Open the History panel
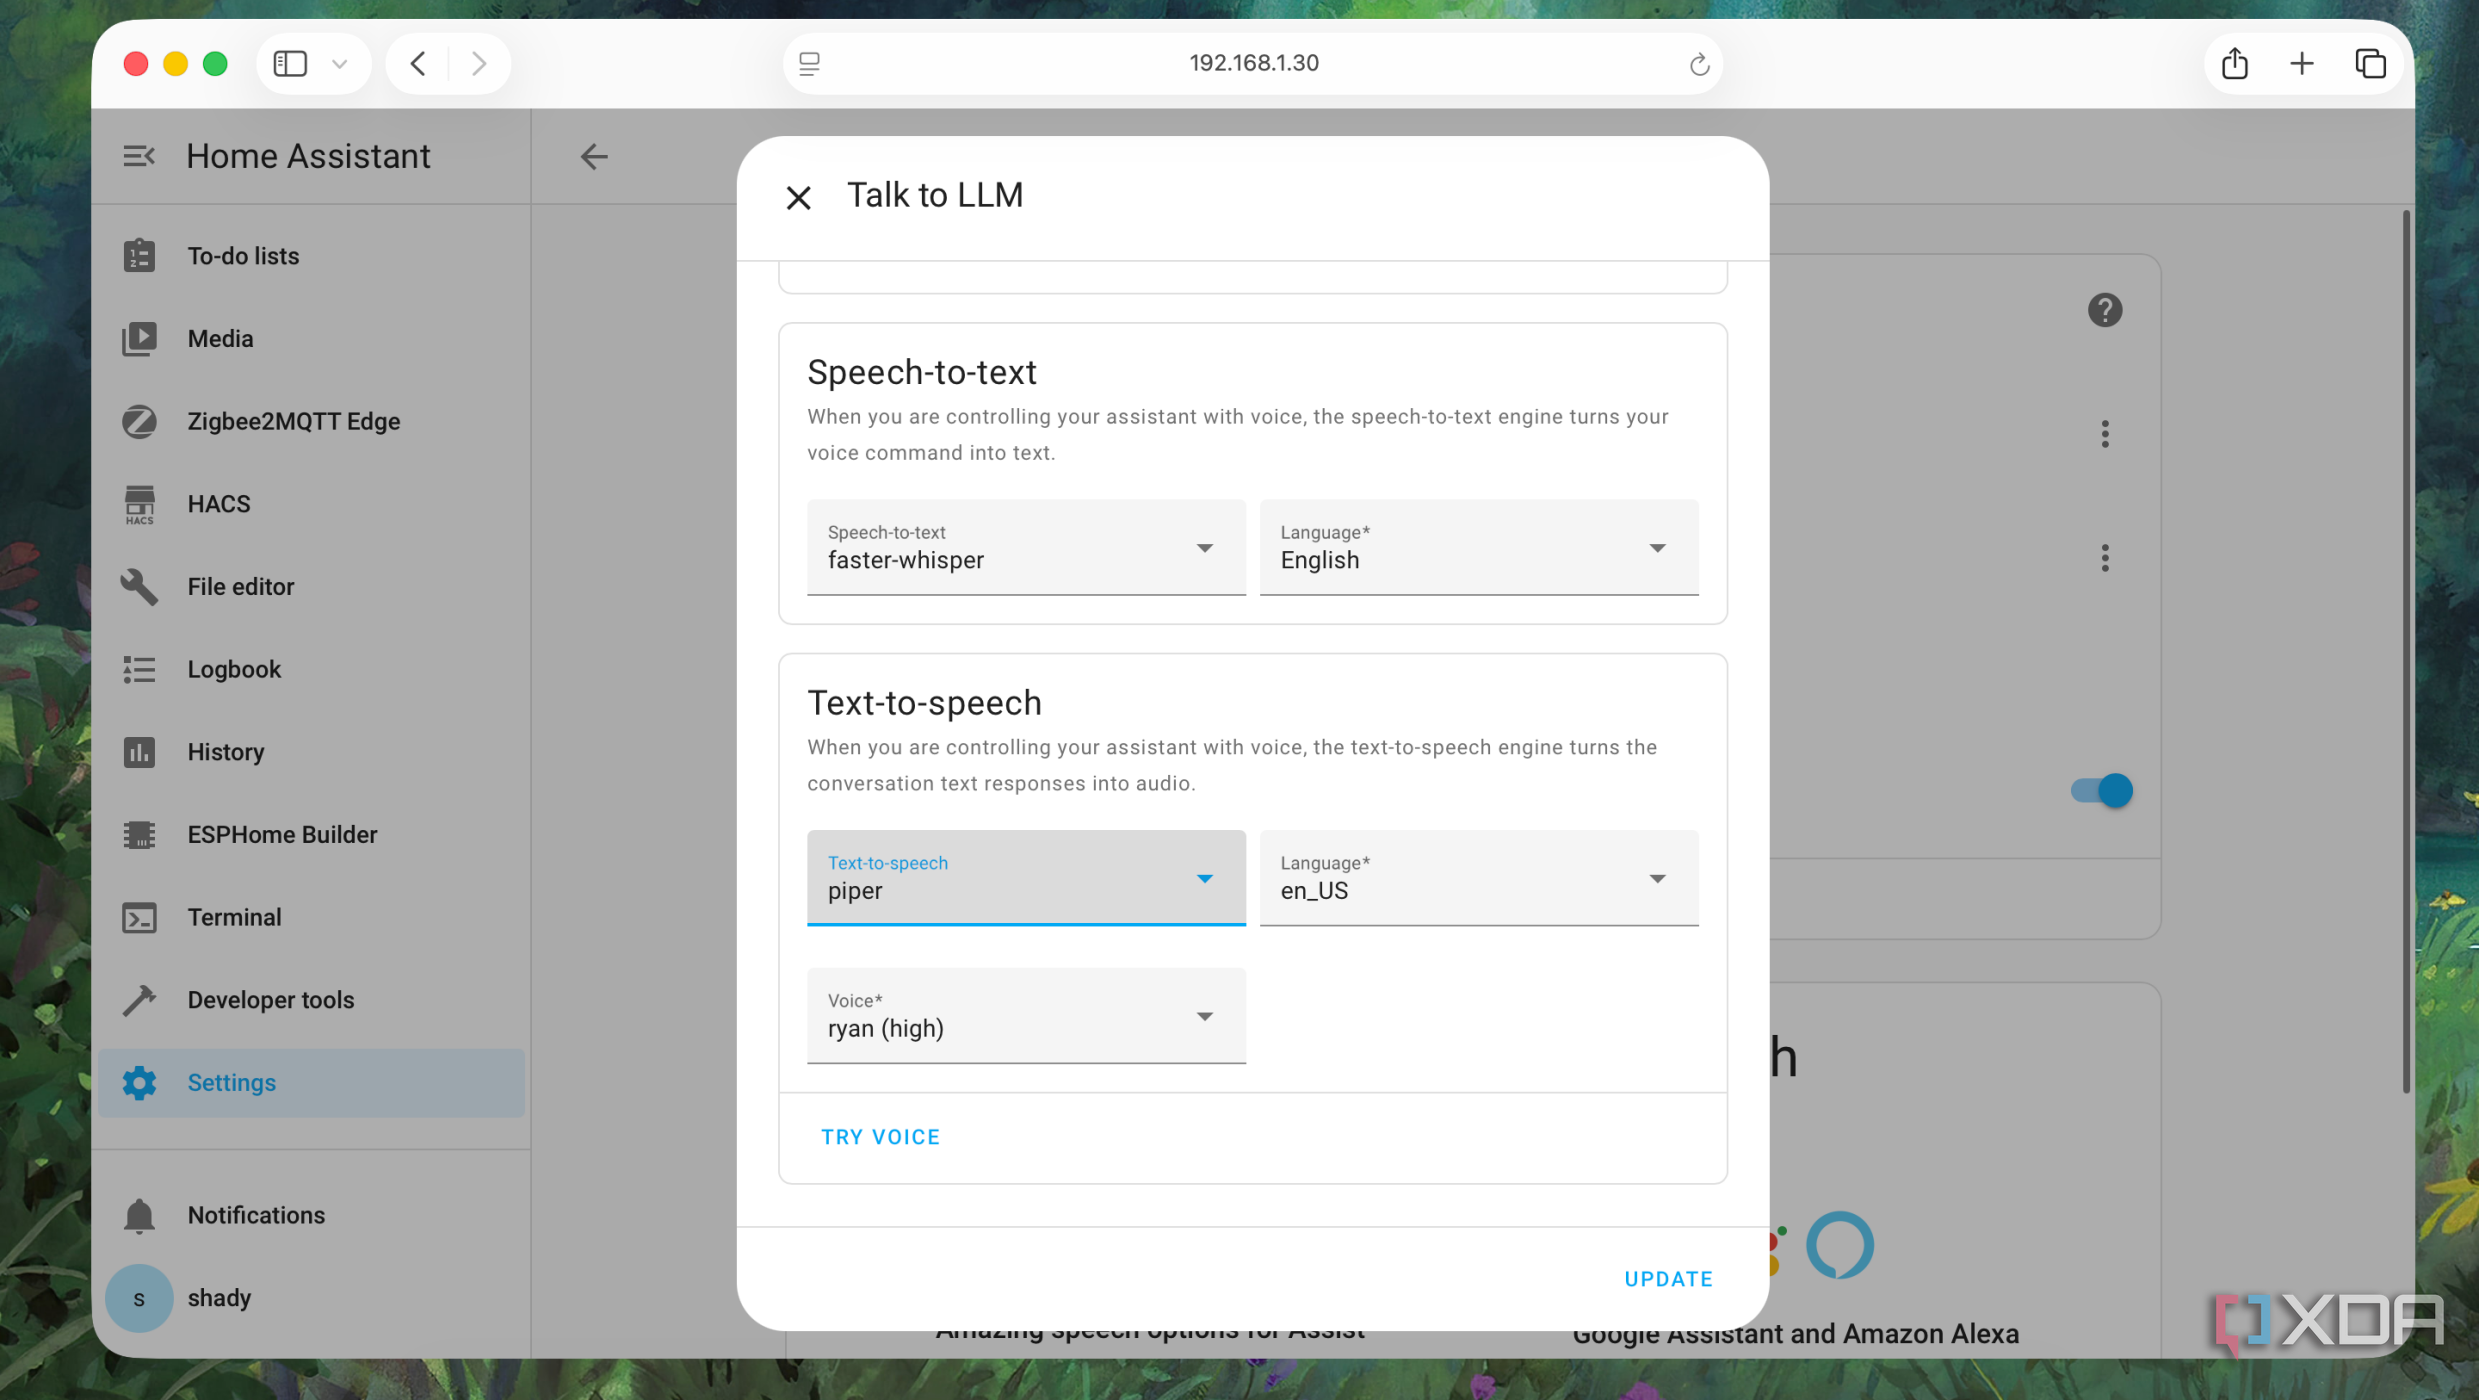Screen dimensions: 2479x1400 point(311,752)
